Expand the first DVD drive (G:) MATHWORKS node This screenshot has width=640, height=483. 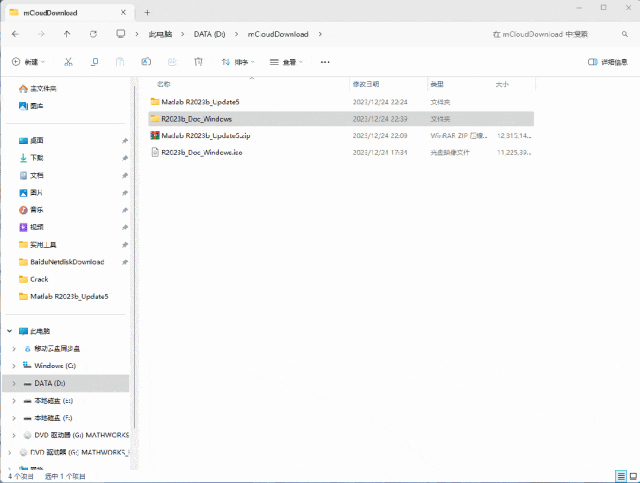(14, 436)
